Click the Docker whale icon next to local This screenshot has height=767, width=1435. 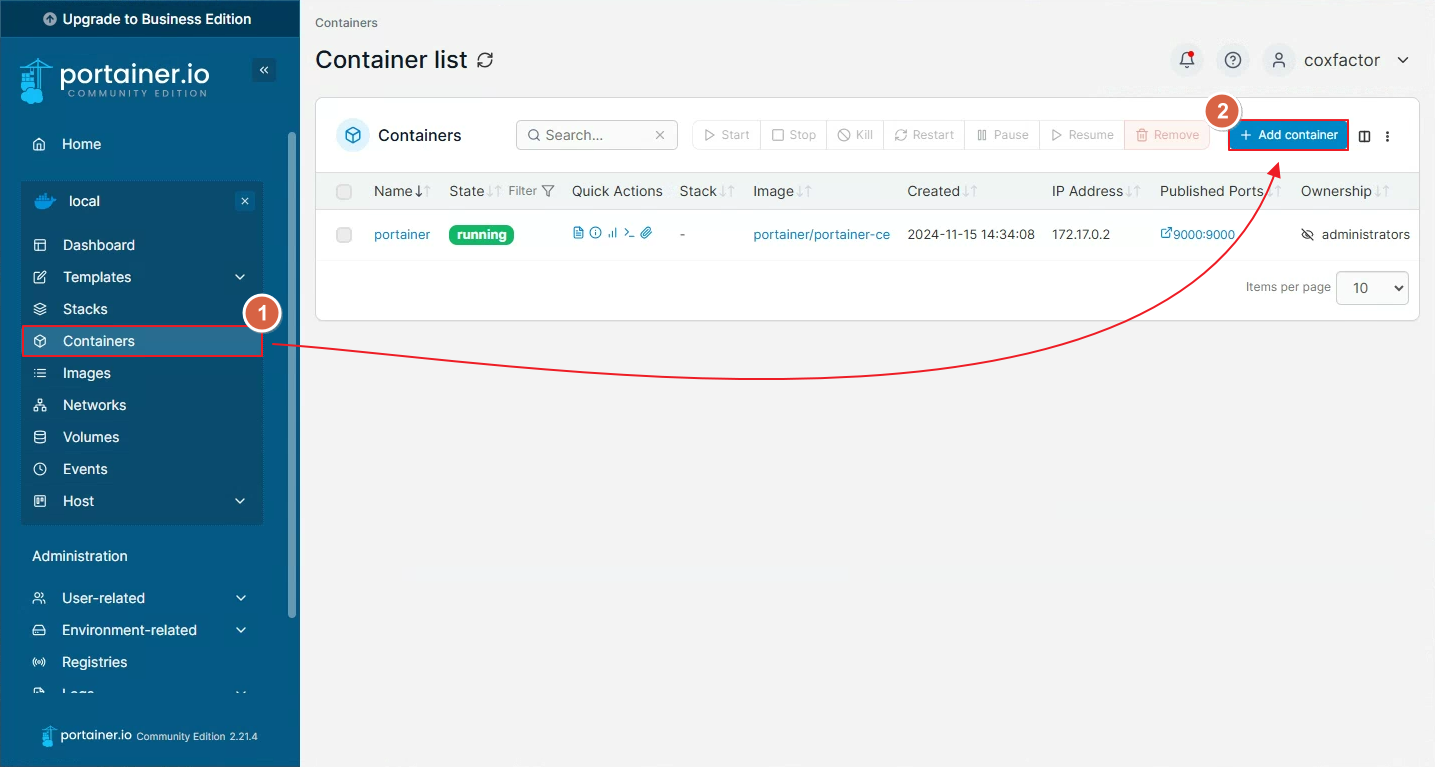[x=45, y=201]
